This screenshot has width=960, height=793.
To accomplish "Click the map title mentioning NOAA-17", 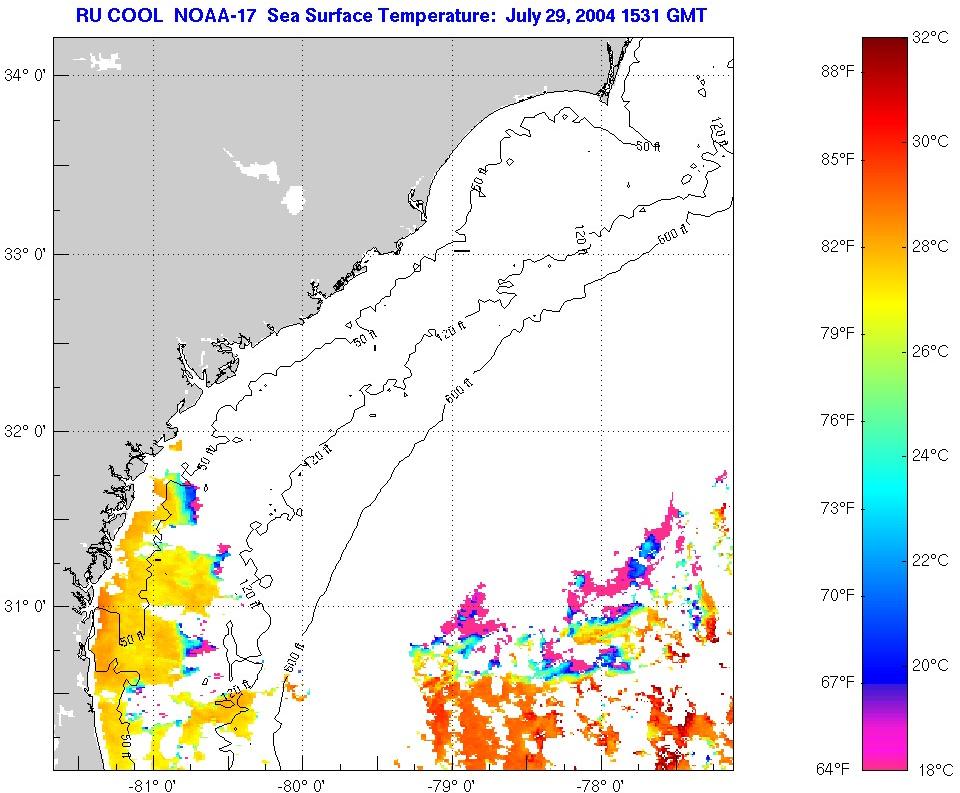I will (x=391, y=15).
